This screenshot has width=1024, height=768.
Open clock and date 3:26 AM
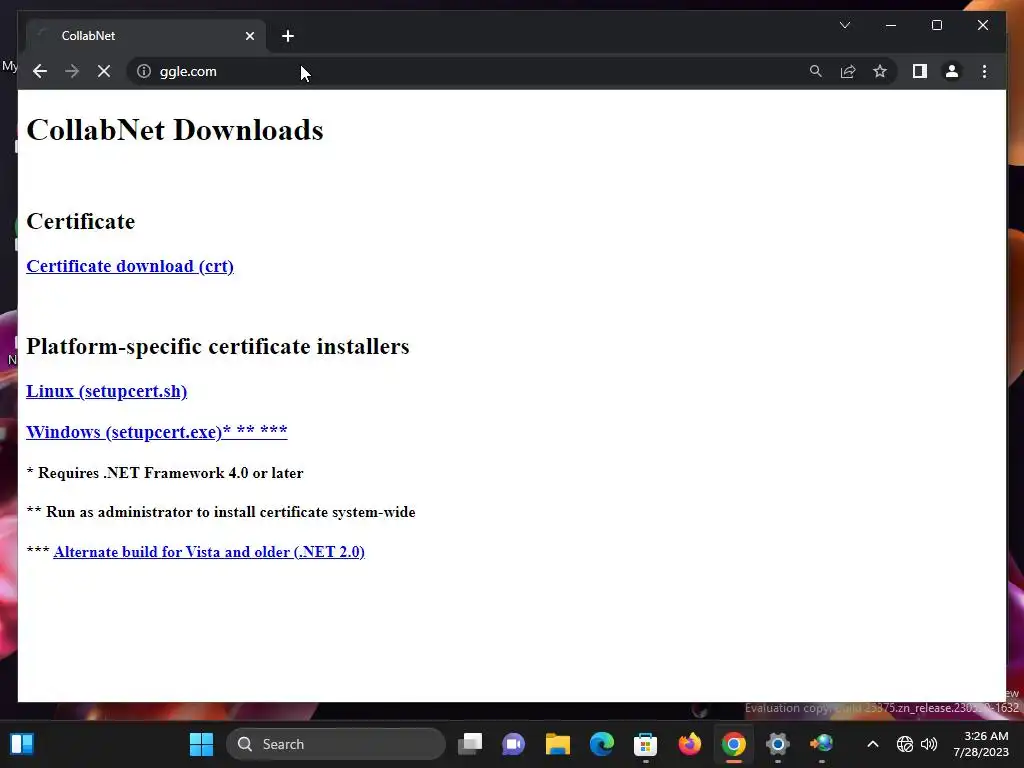point(981,744)
